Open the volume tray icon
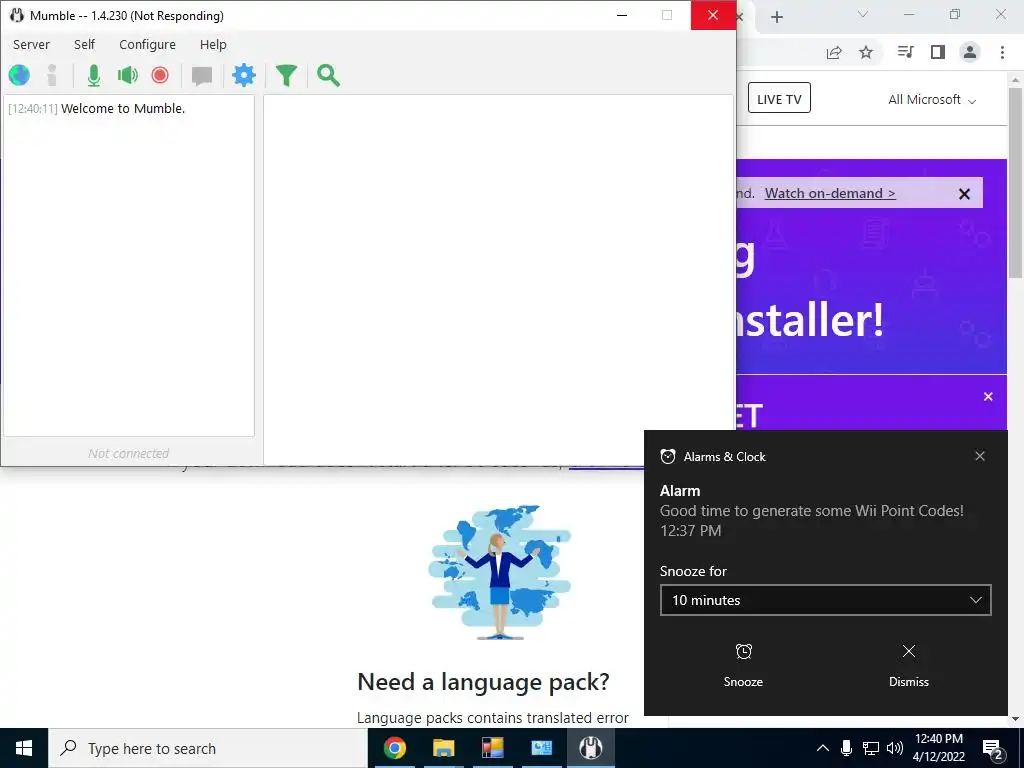 click(895, 748)
